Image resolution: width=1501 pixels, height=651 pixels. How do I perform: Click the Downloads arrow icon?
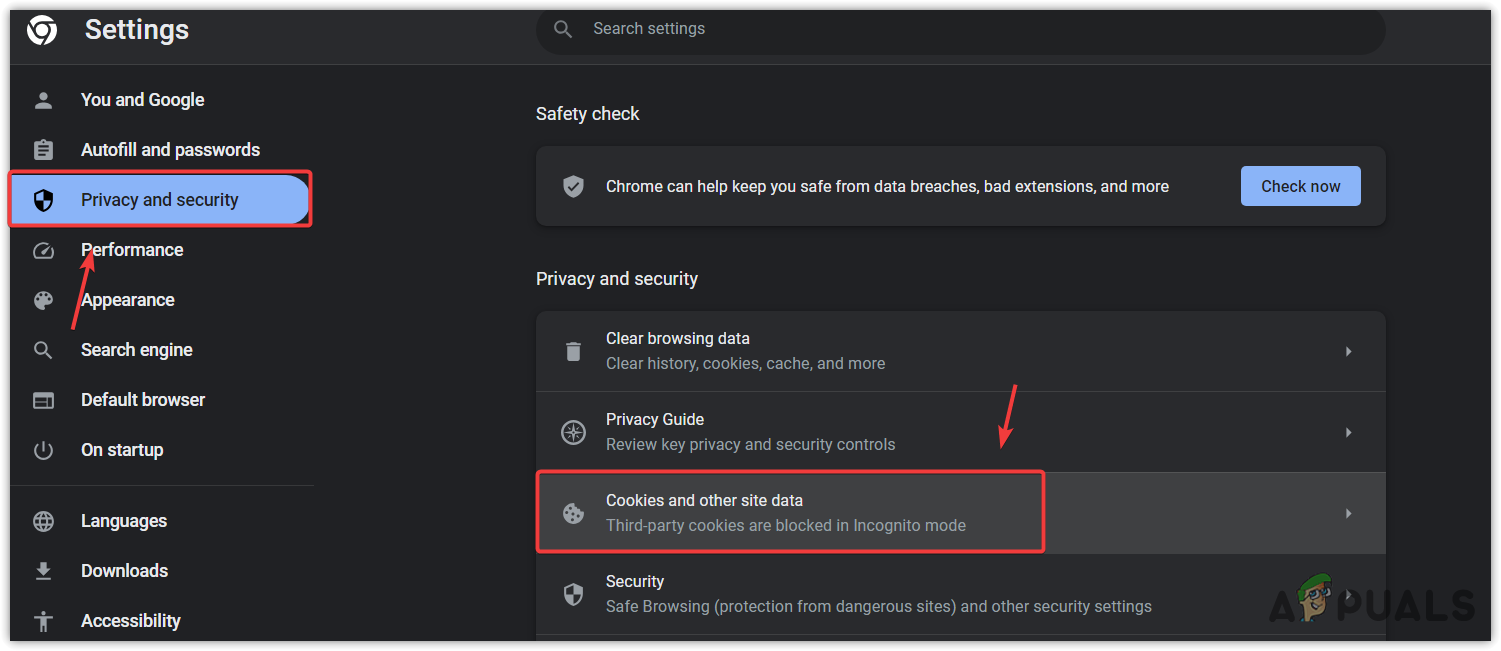[x=43, y=571]
